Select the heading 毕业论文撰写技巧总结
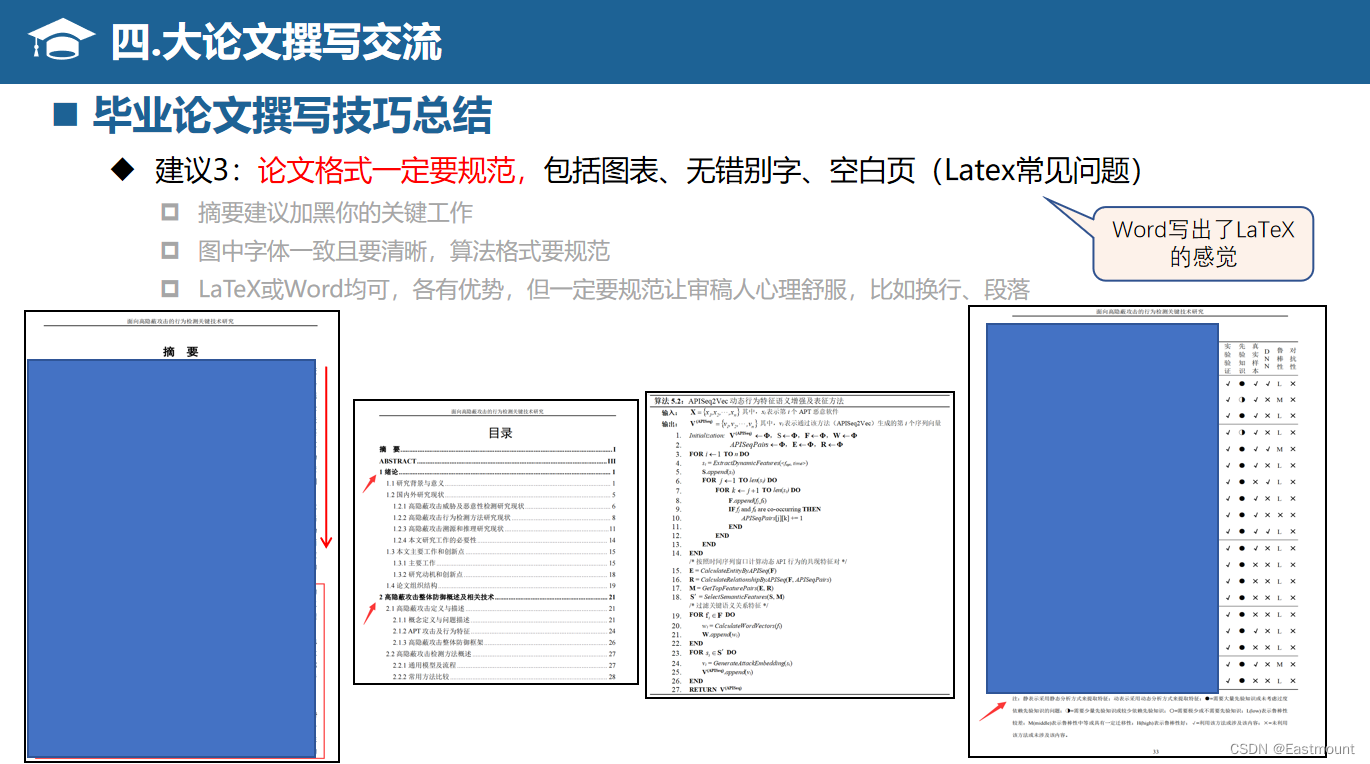The image size is (1370, 764). [x=293, y=115]
